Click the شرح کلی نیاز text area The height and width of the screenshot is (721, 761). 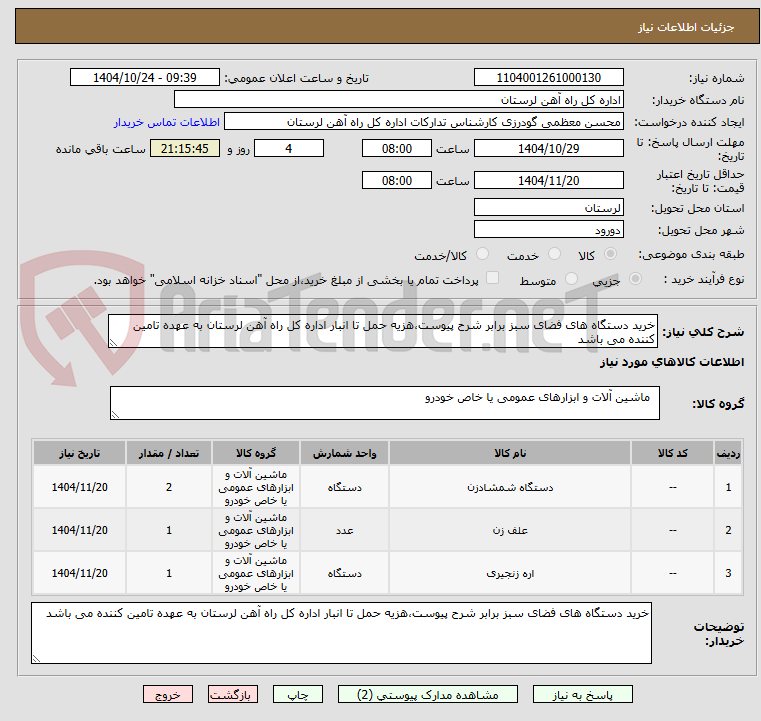click(383, 331)
